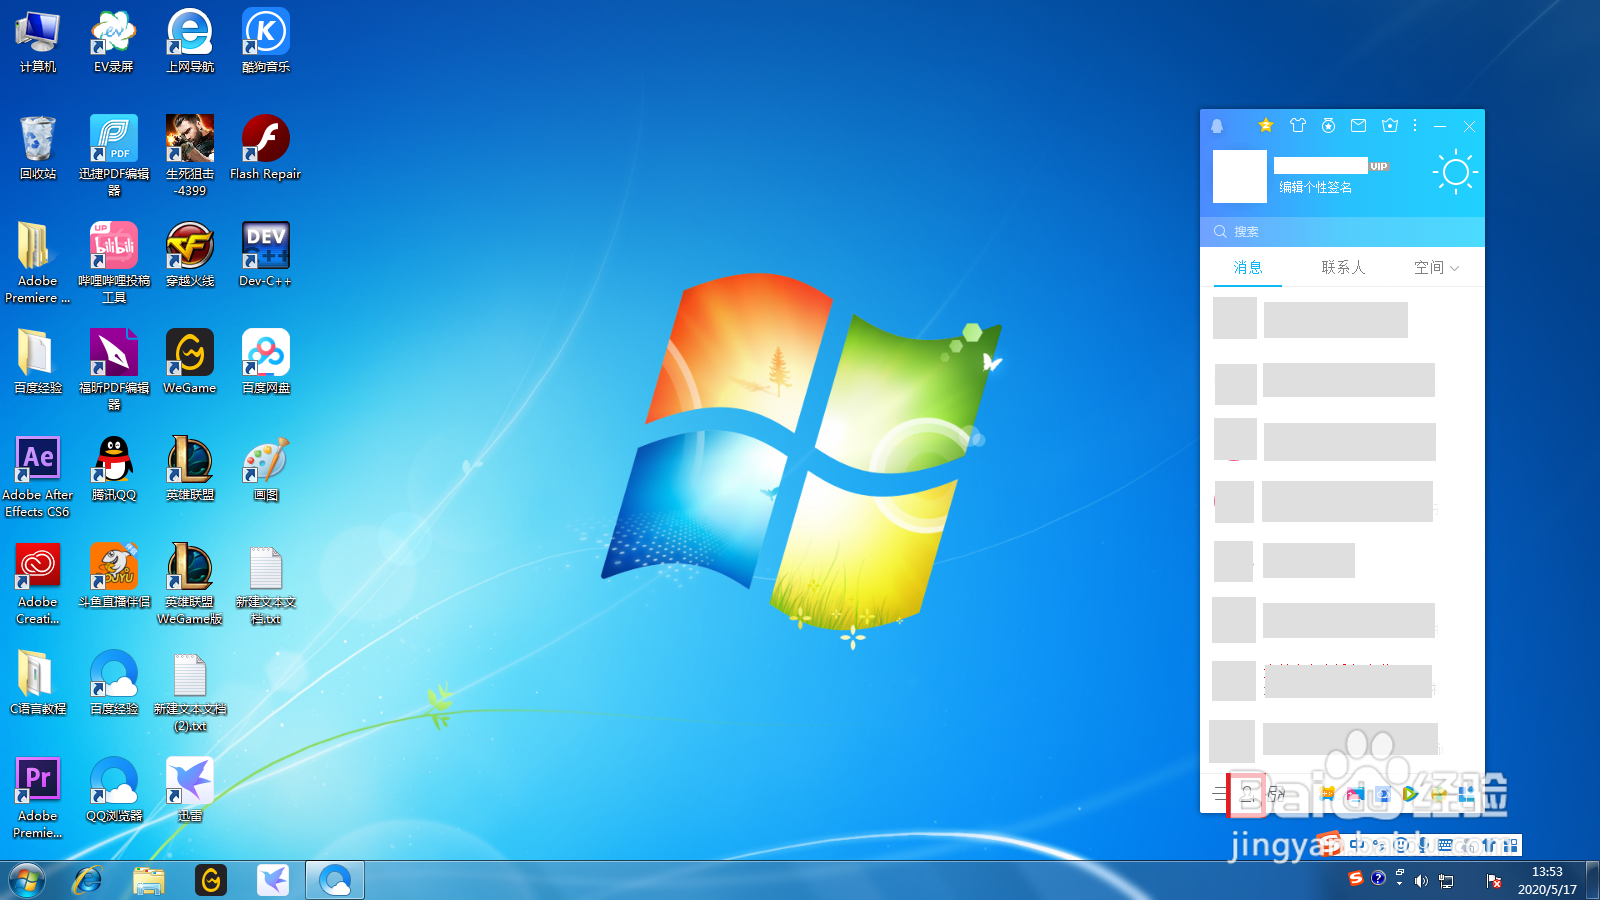The height and width of the screenshot is (900, 1600).
Task: Open Internet Explorer from the taskbar
Action: 88,880
